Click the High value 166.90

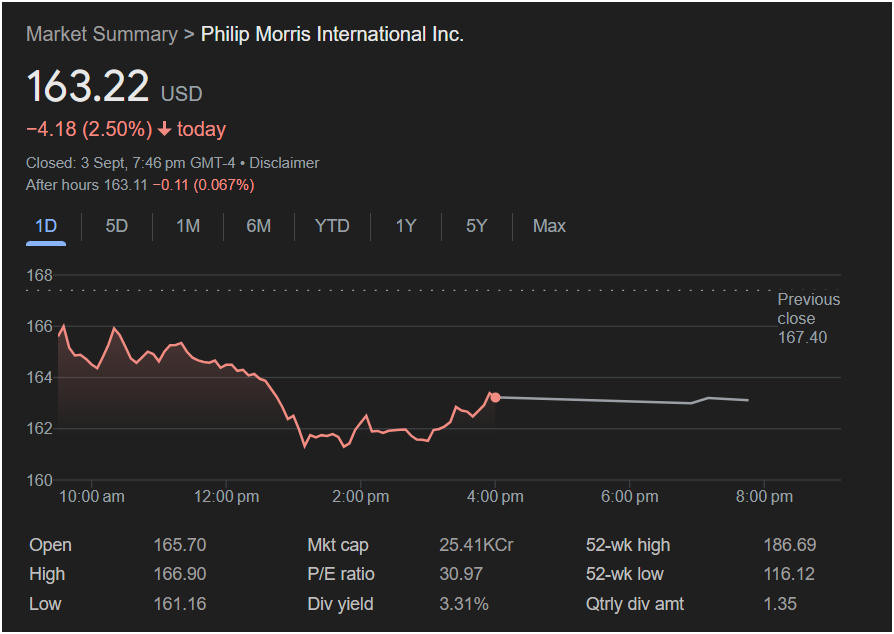180,574
